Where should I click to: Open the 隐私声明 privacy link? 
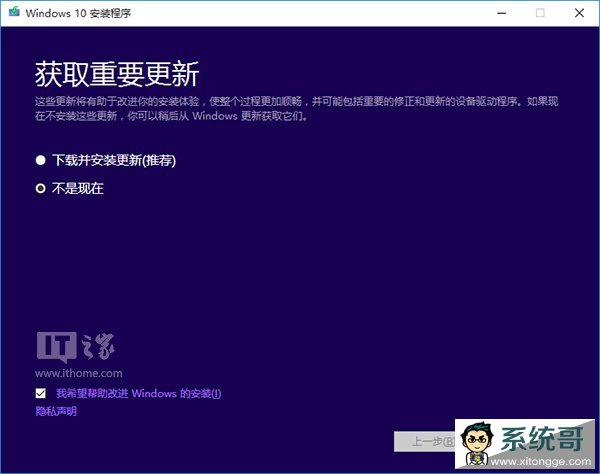(x=56, y=411)
